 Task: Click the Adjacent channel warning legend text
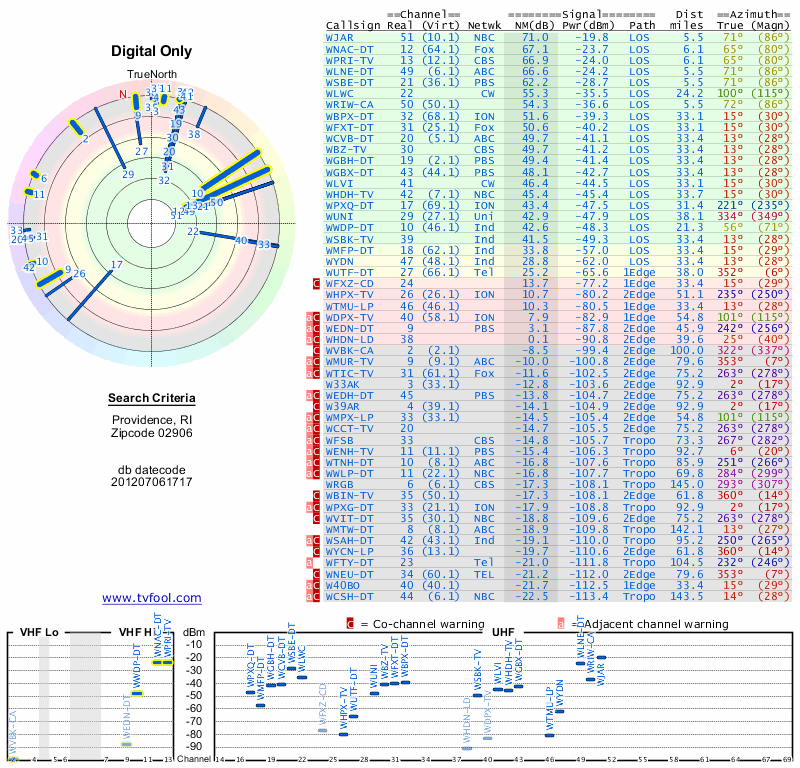[x=656, y=624]
